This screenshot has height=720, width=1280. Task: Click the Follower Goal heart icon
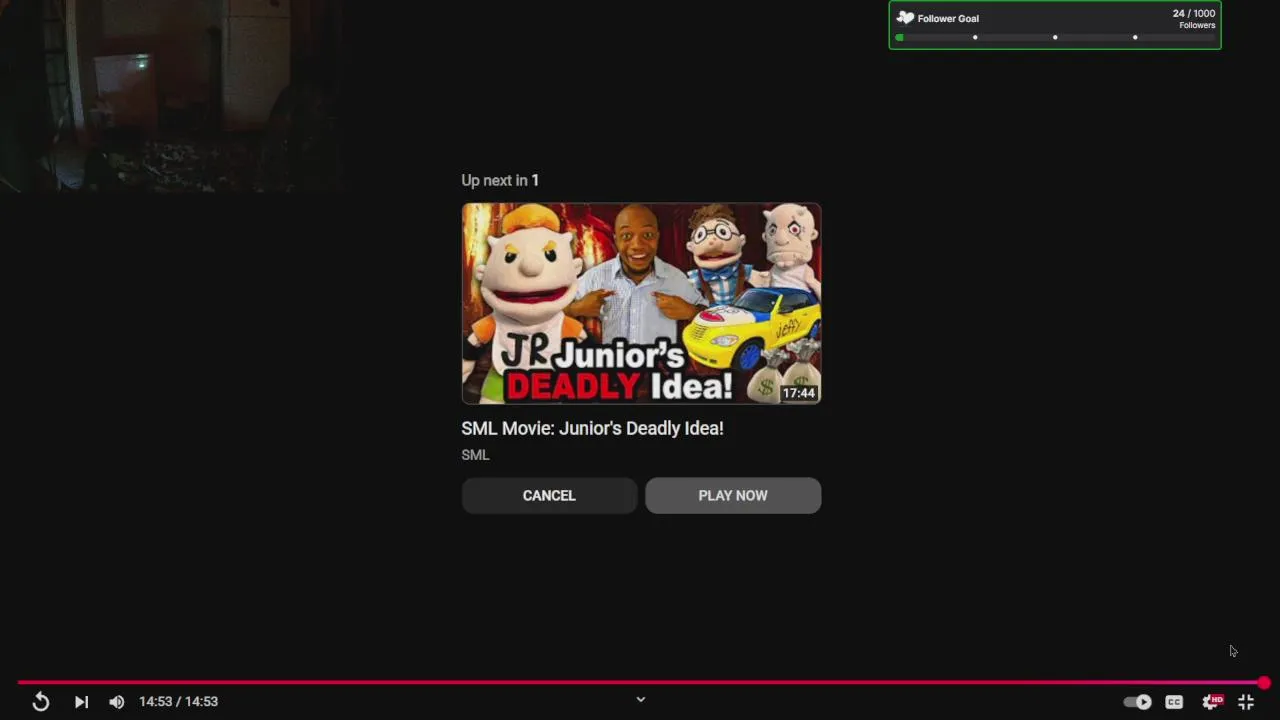click(905, 18)
